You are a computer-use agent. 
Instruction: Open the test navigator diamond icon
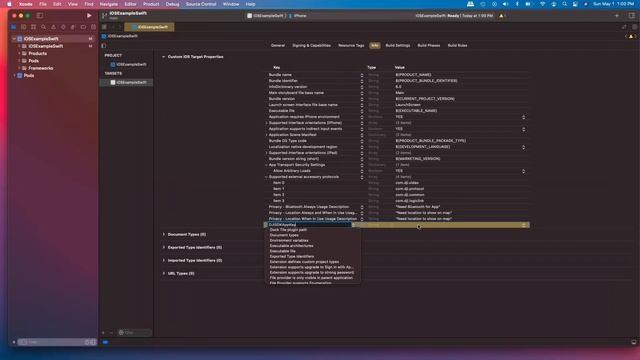(x=63, y=27)
